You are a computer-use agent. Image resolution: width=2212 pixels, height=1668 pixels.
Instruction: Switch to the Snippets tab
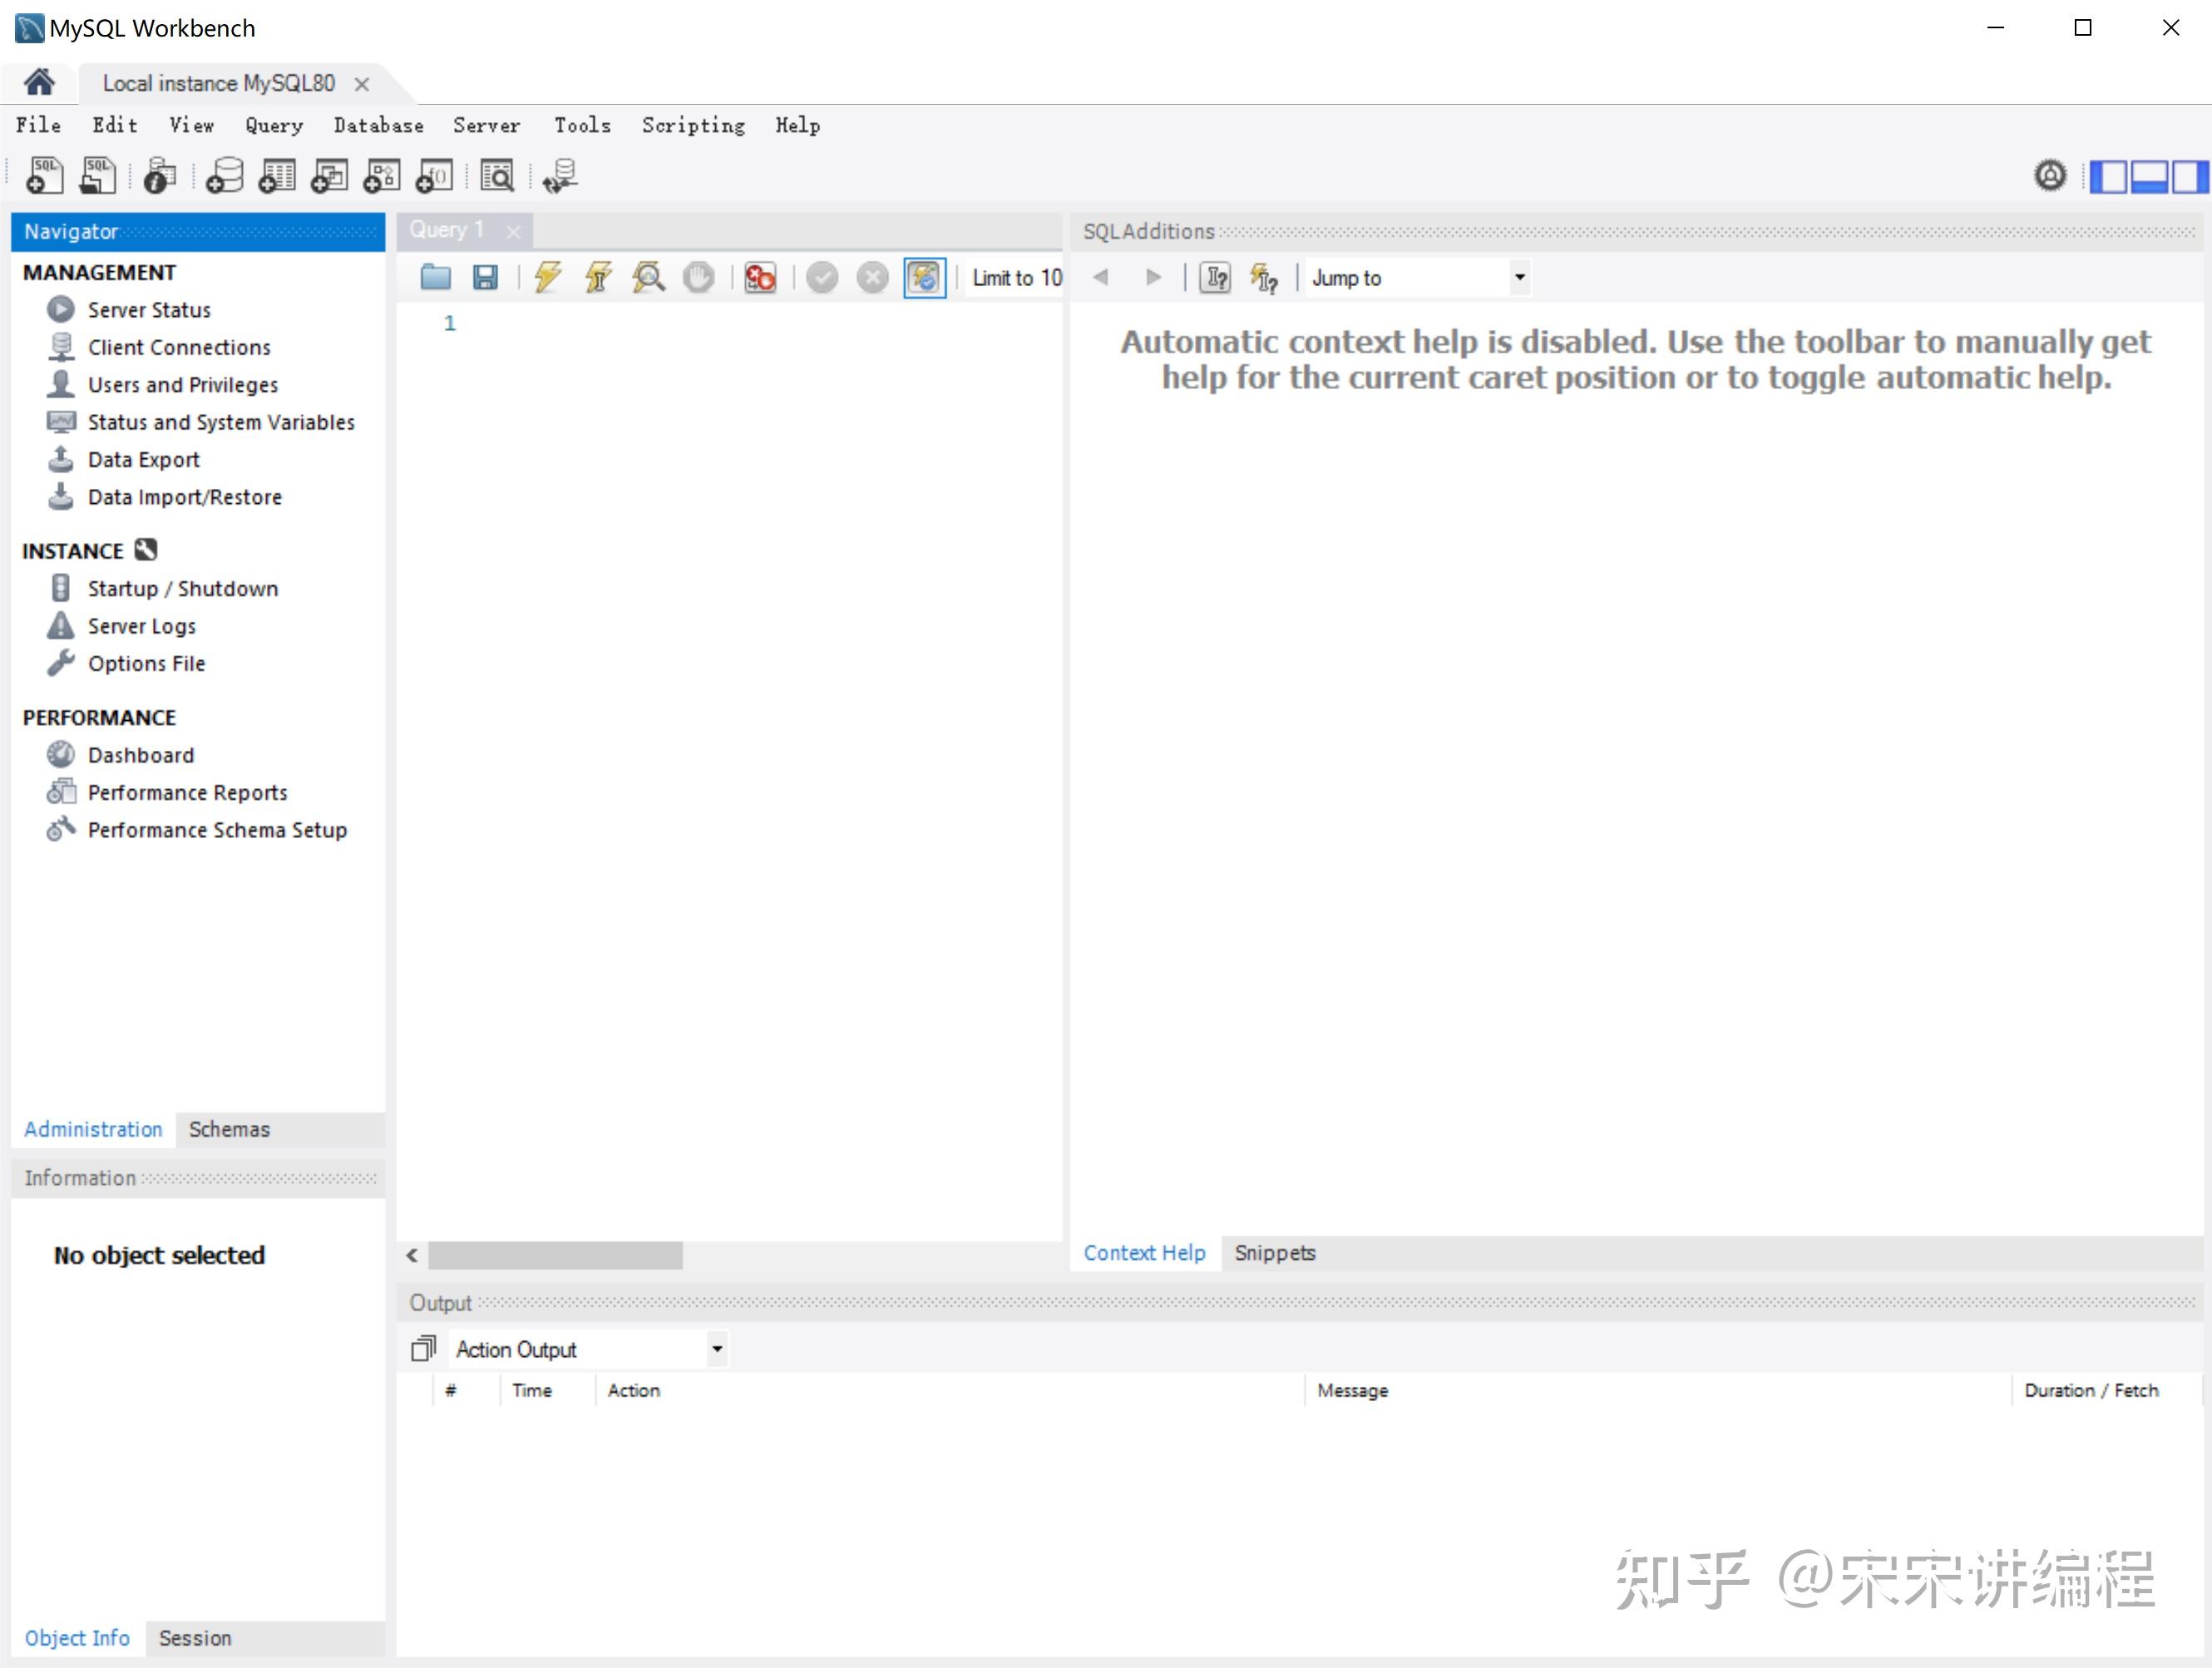coord(1274,1252)
